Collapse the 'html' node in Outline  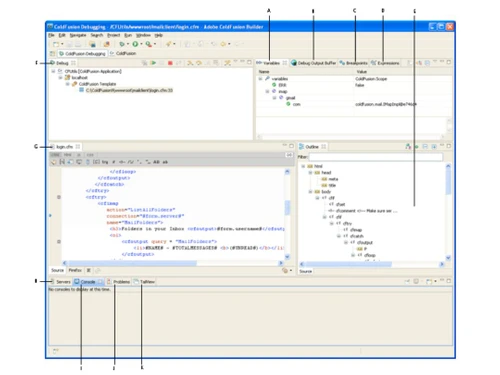pyautogui.click(x=303, y=166)
